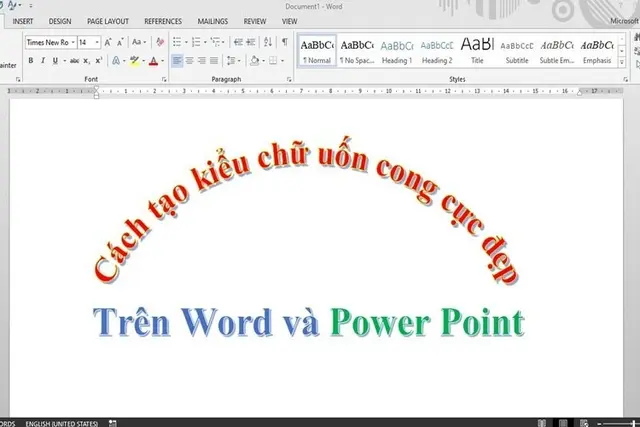Screen dimensions: 640x427
Task: Open the REVIEW tab
Action: (x=255, y=21)
